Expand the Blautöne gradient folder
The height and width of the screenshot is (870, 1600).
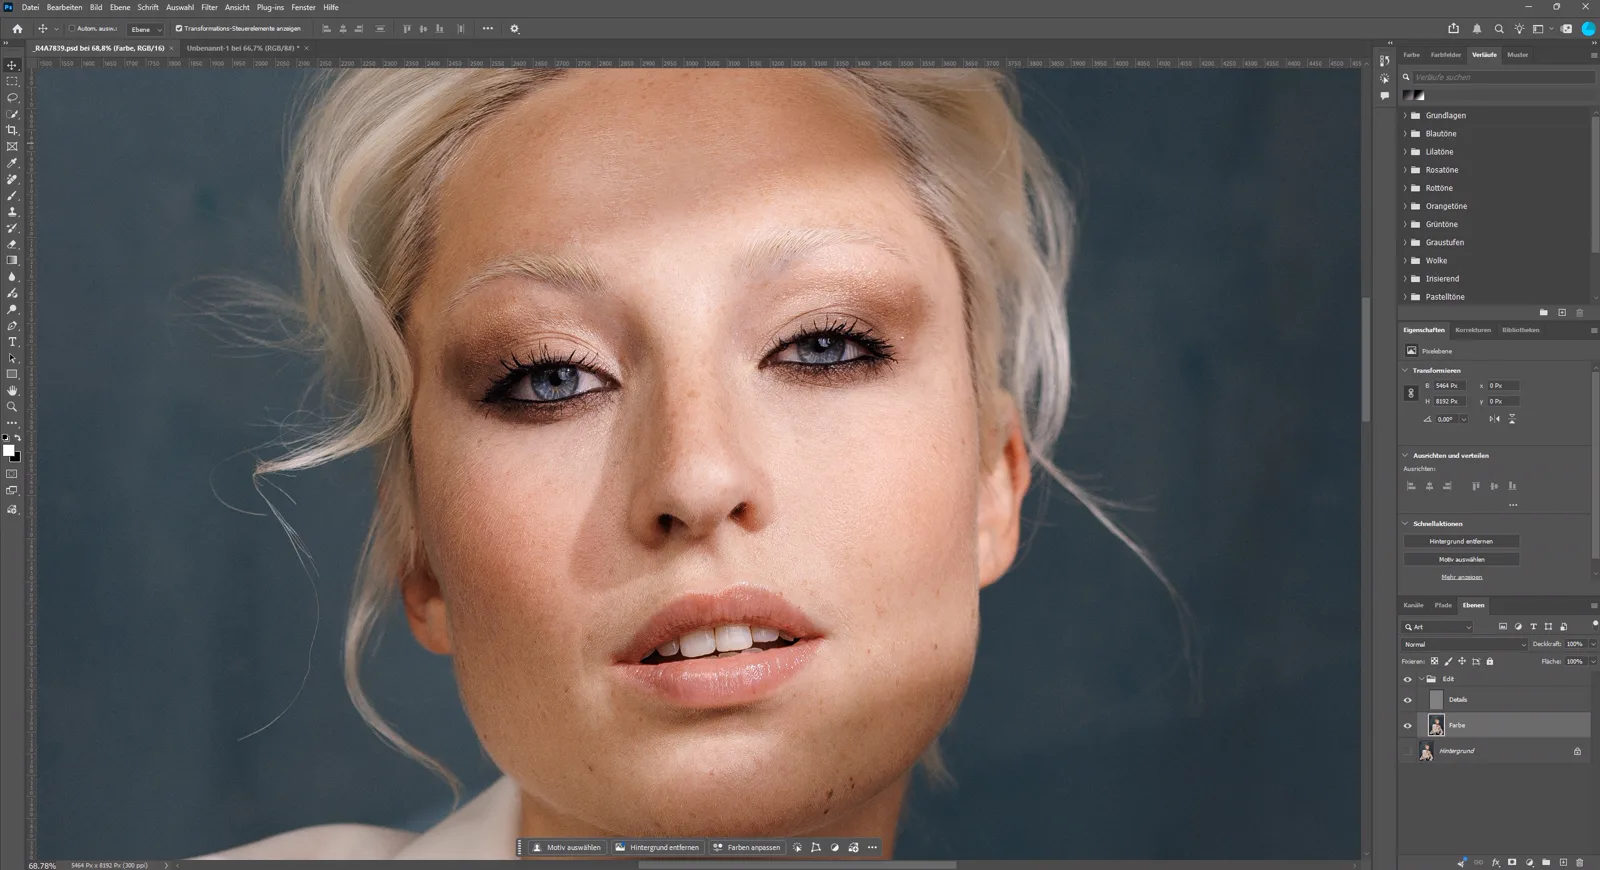1405,134
